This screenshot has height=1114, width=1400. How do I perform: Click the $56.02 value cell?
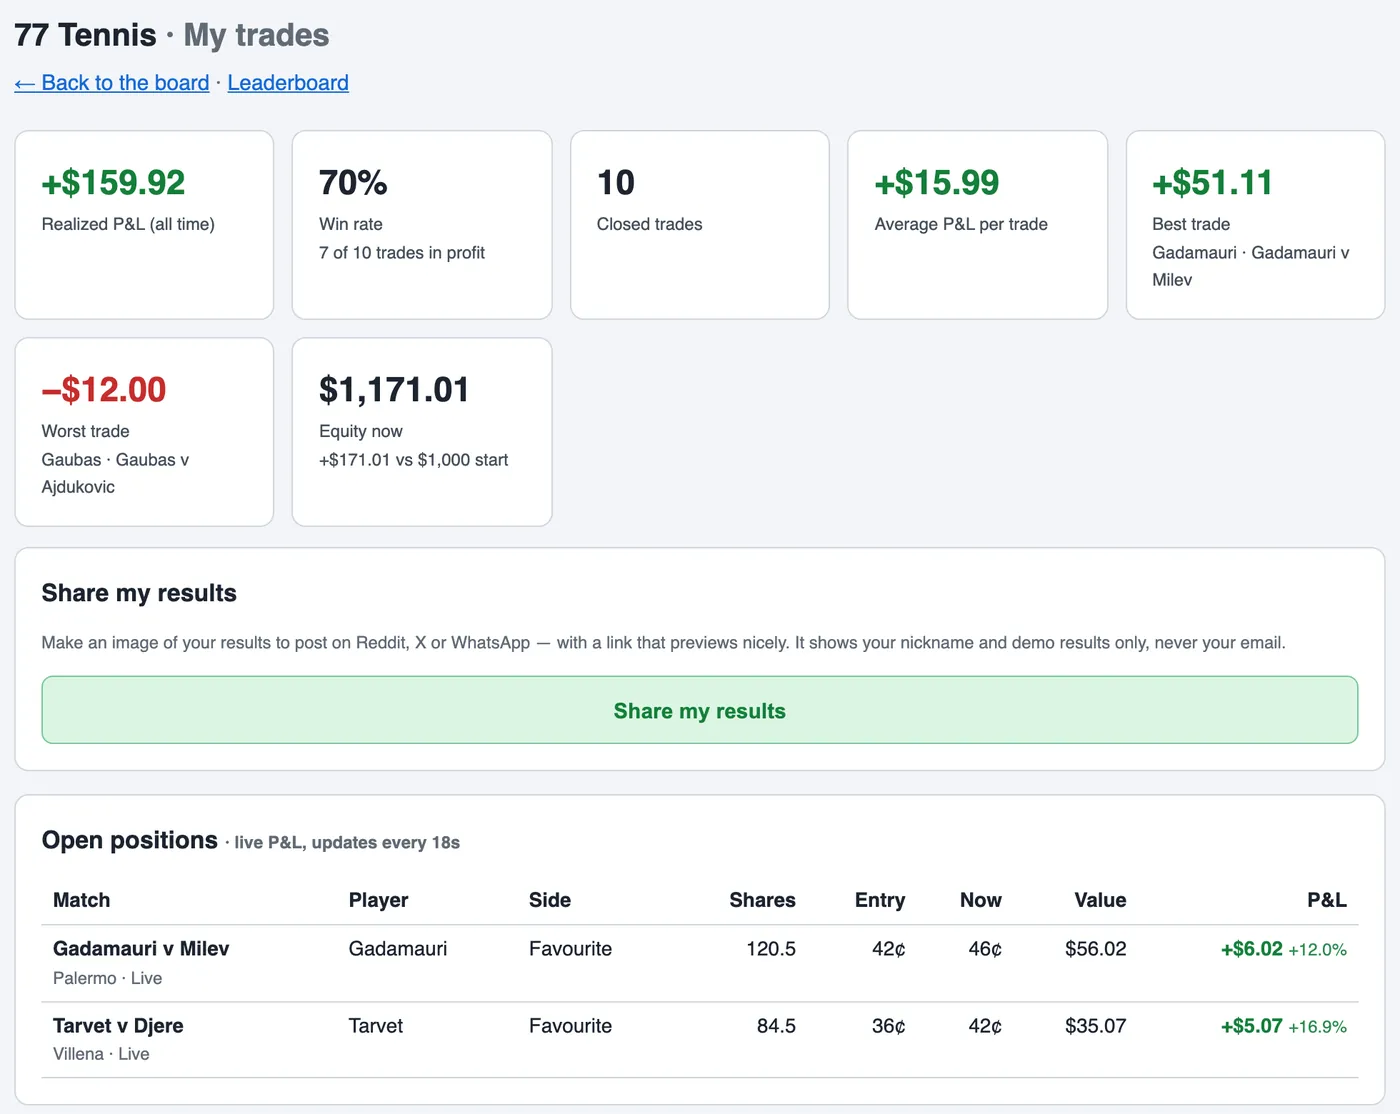coord(1096,949)
